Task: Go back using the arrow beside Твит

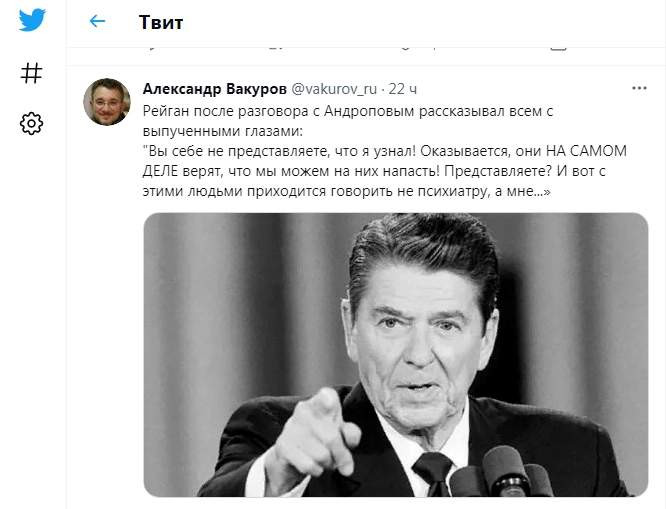Action: tap(97, 21)
